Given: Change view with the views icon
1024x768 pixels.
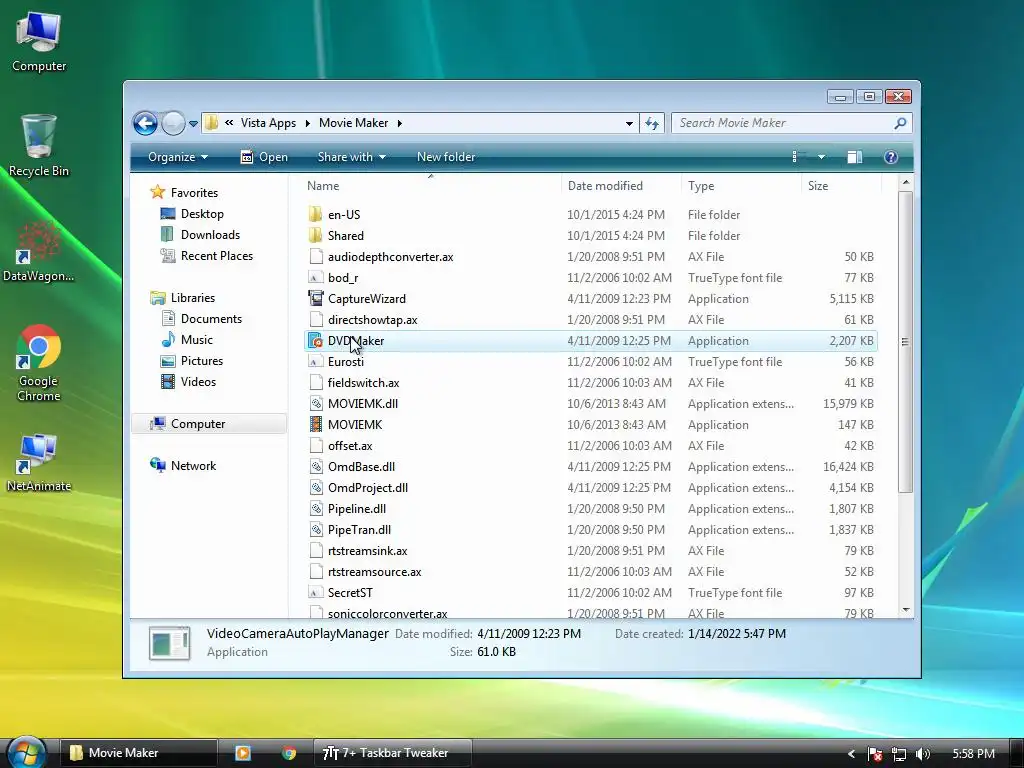Looking at the screenshot, I should 797,157.
